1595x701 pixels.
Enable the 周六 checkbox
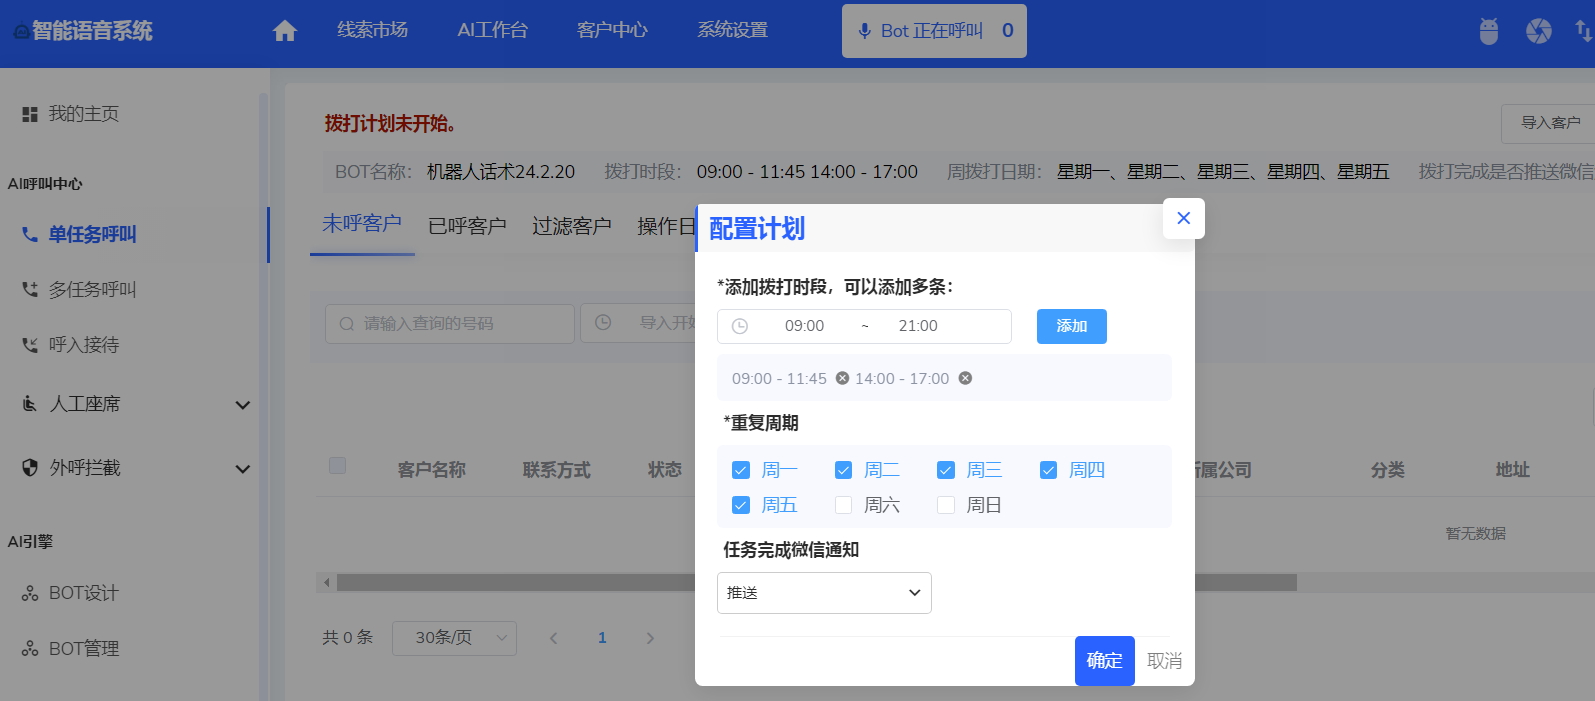844,505
